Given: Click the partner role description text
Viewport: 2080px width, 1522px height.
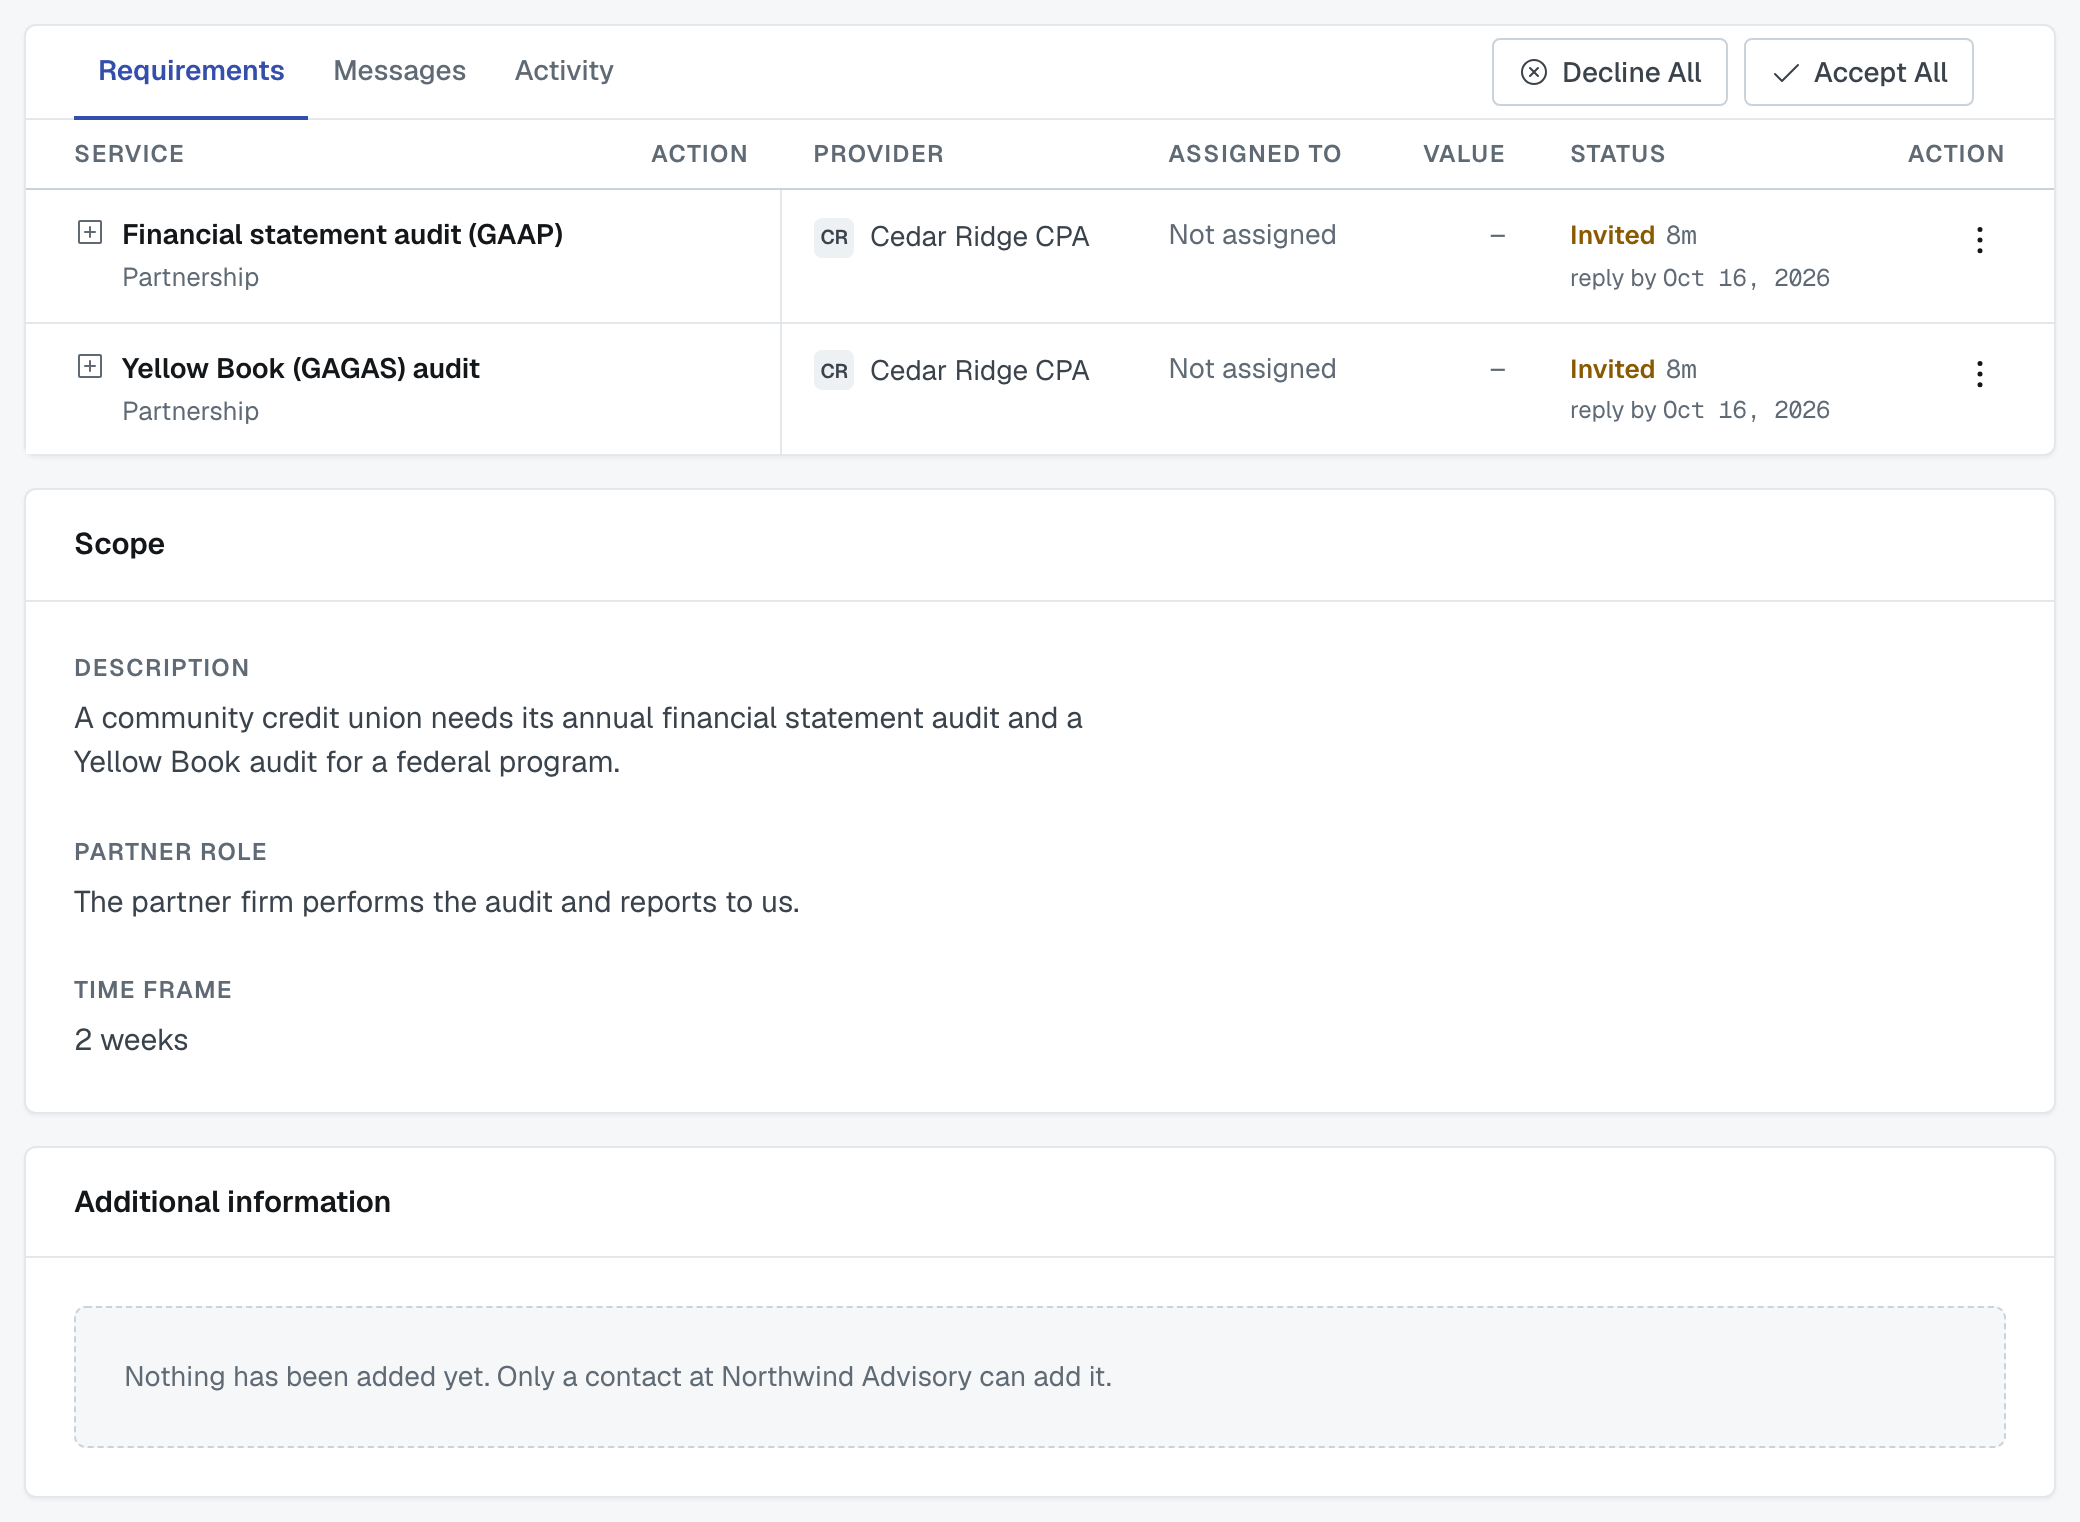Looking at the screenshot, I should click(x=437, y=902).
